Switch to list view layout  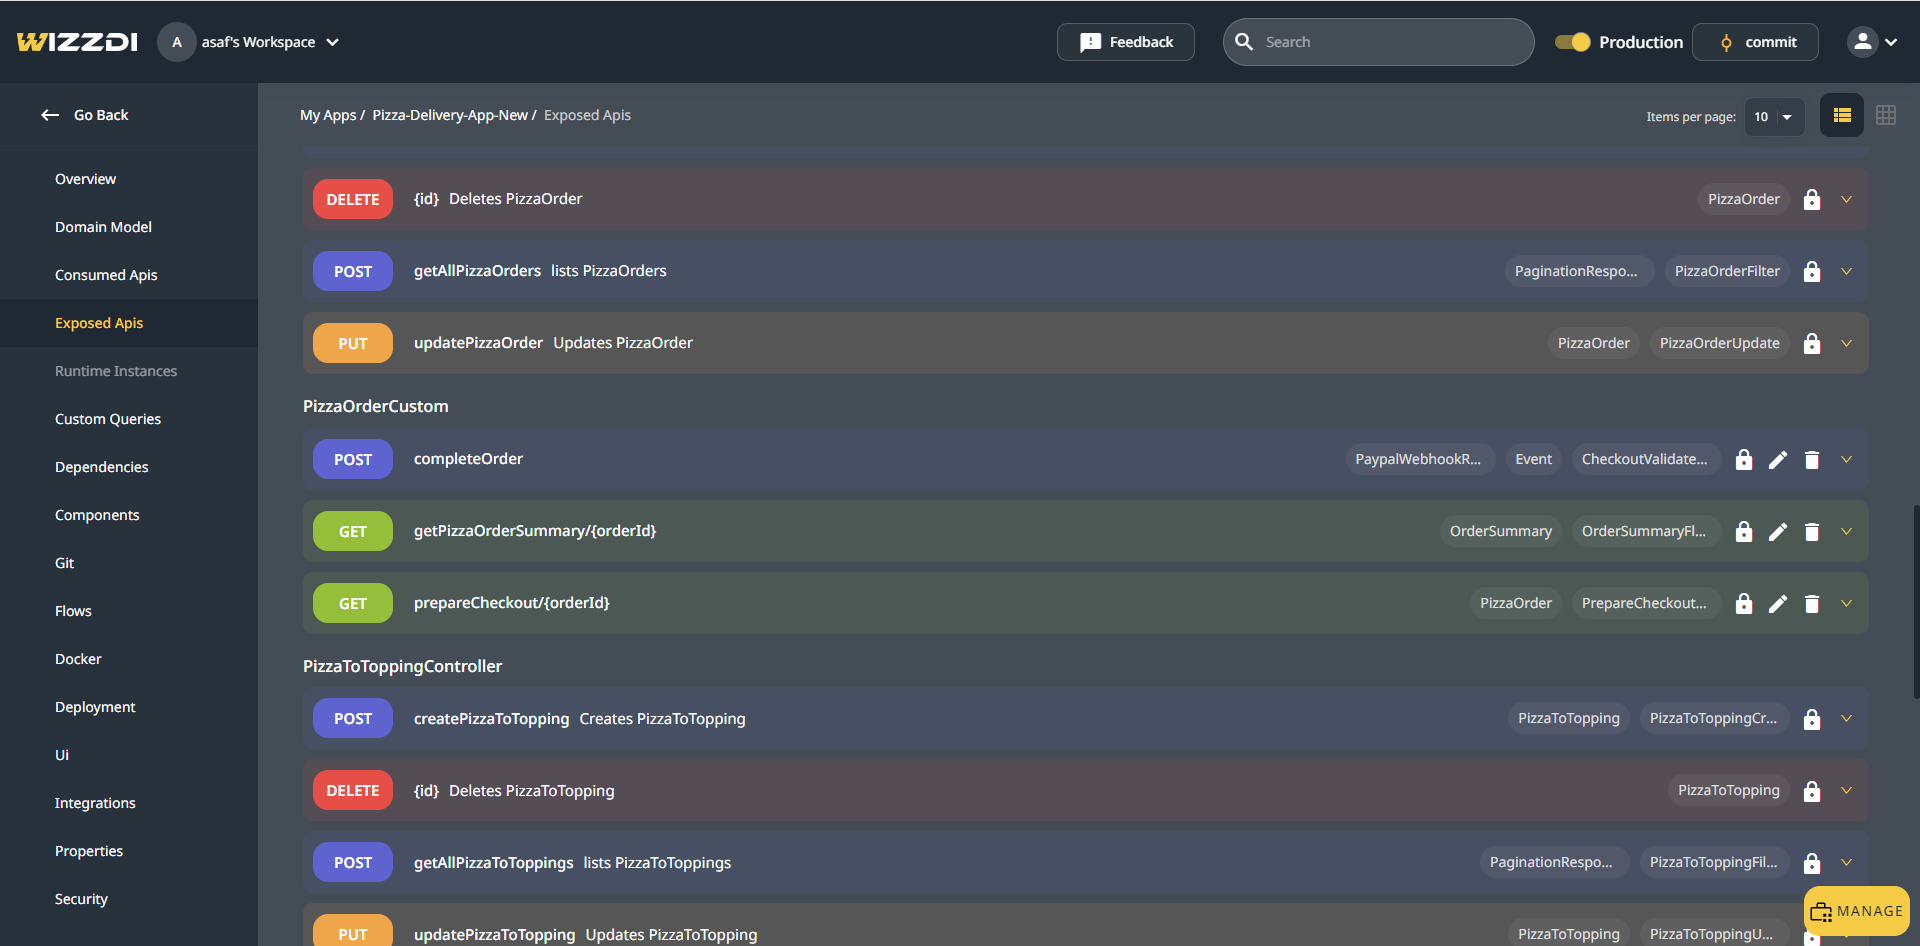[1841, 116]
